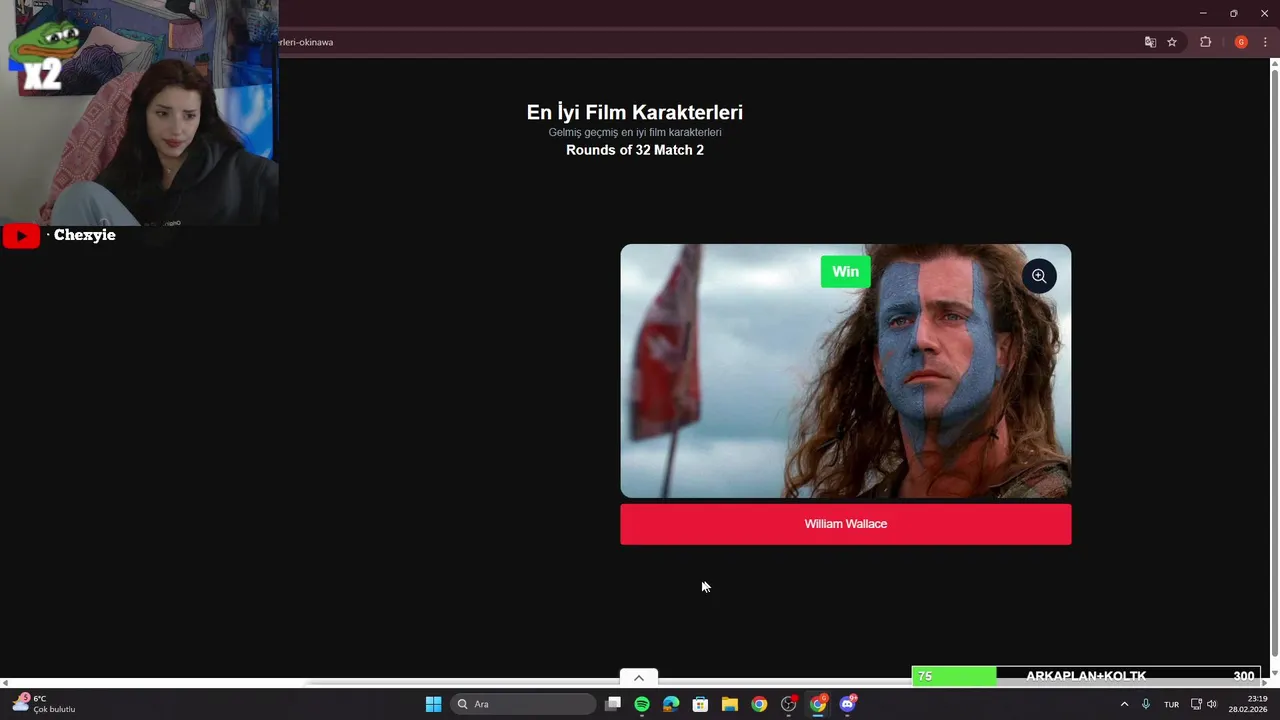
Task: Open Microsoft Edge from the taskbar
Action: click(x=671, y=704)
